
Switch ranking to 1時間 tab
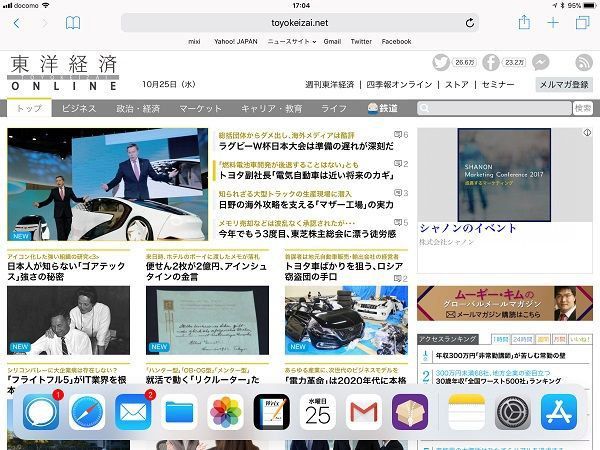pyautogui.click(x=501, y=339)
